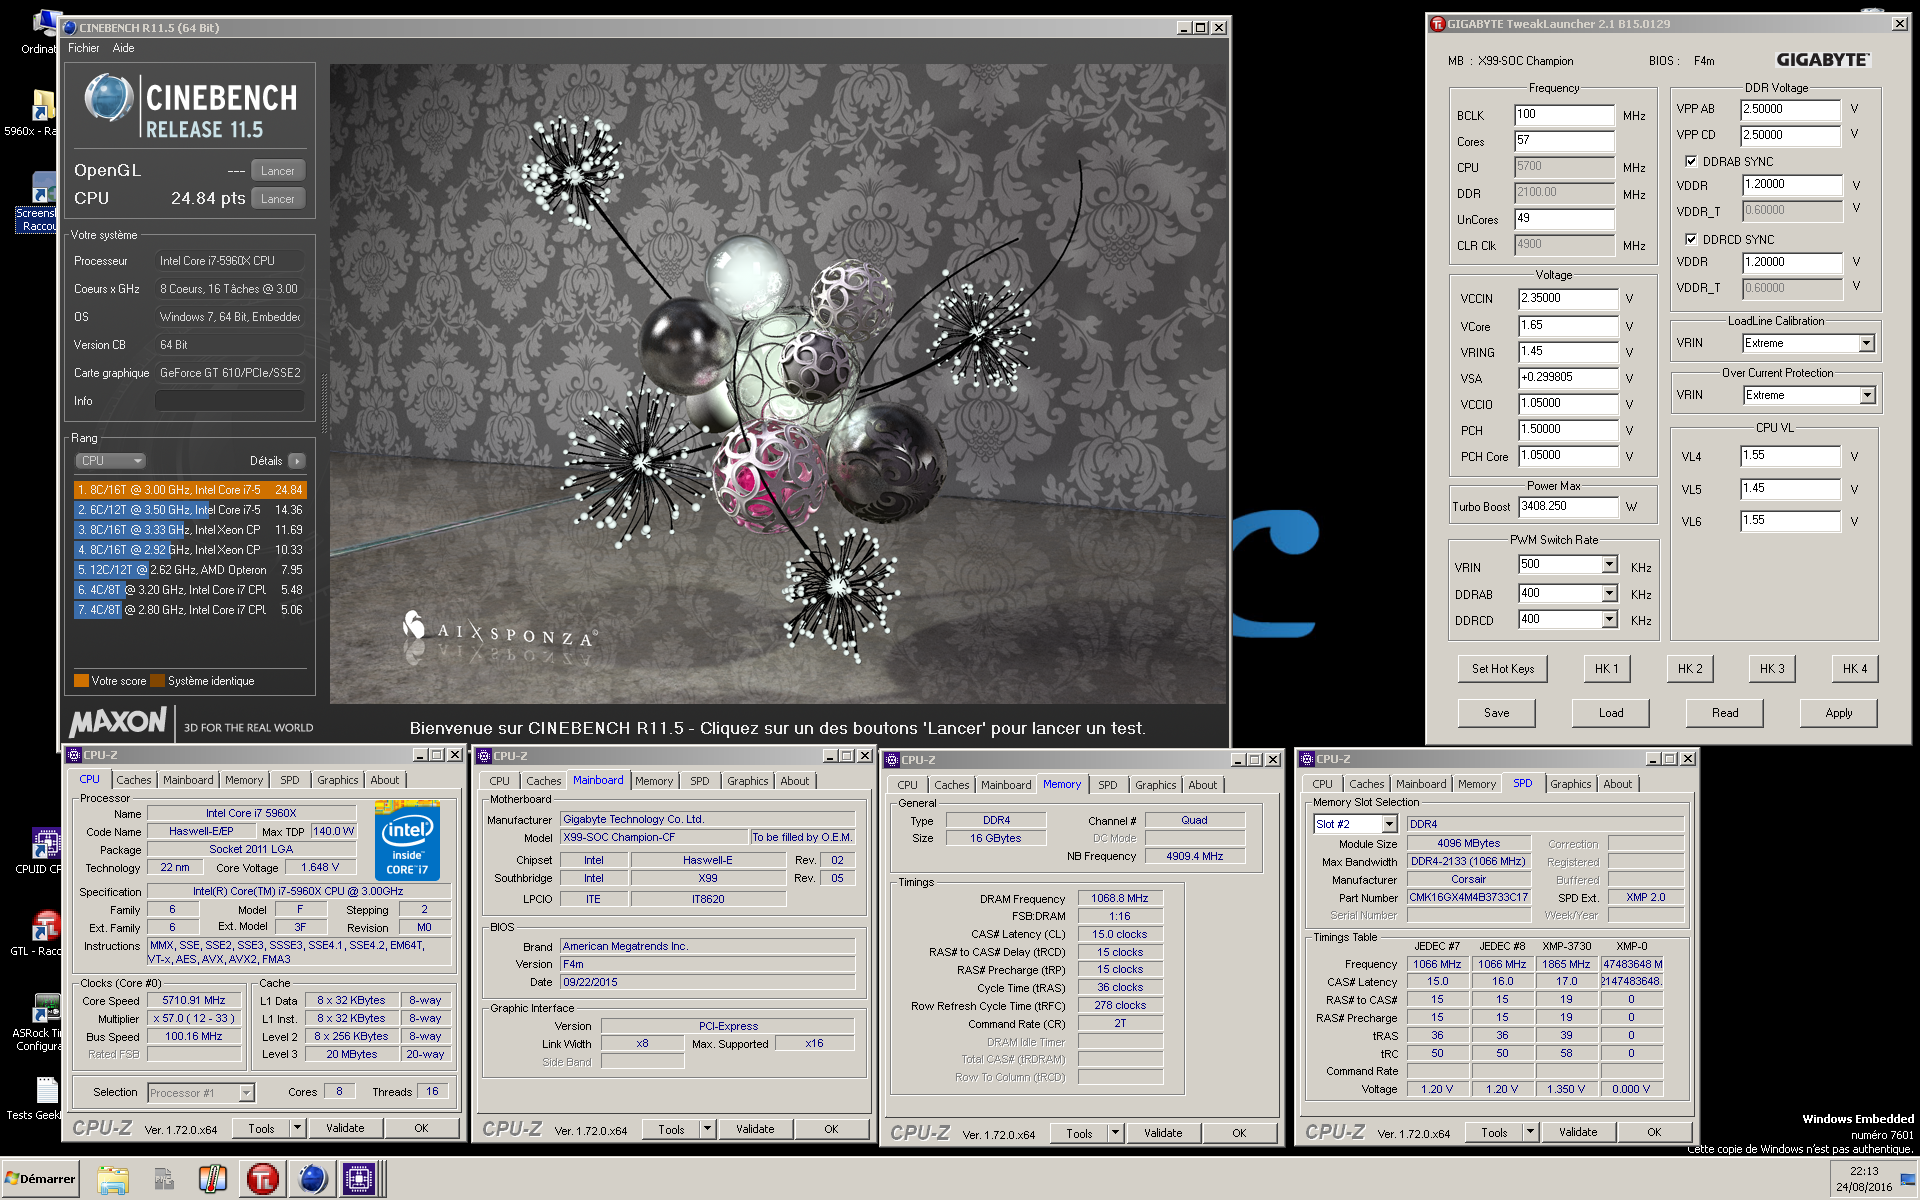
Task: Launch the OpenGL test with Lancer
Action: click(277, 171)
